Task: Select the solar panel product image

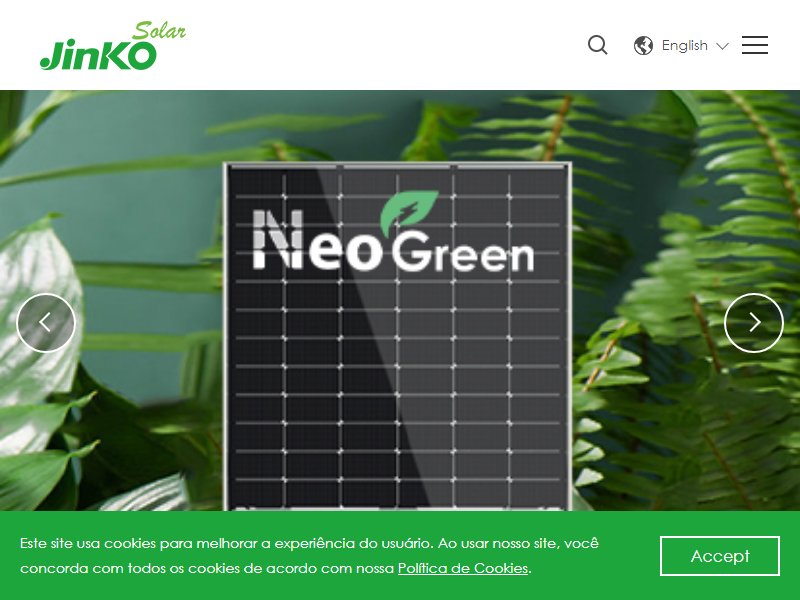Action: tap(397, 337)
